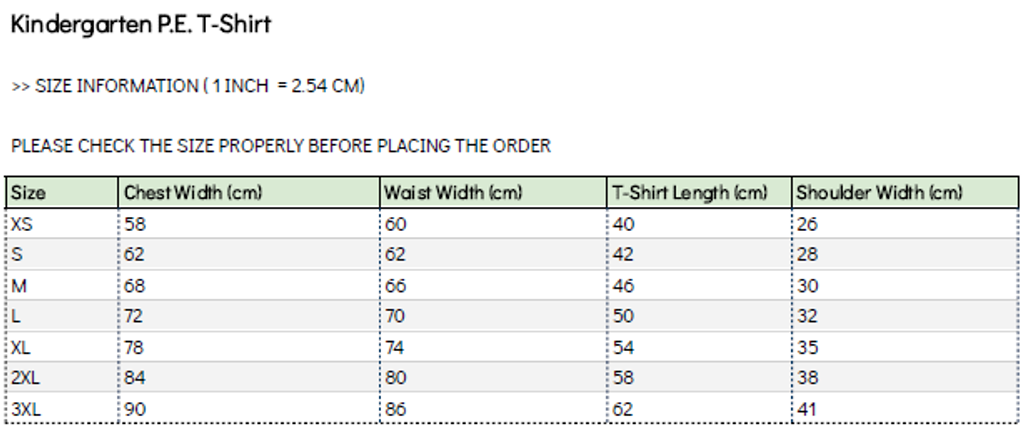Screen dimensions: 1024x429
Task: Select the Chest Width (cm) column header
Action: (193, 193)
